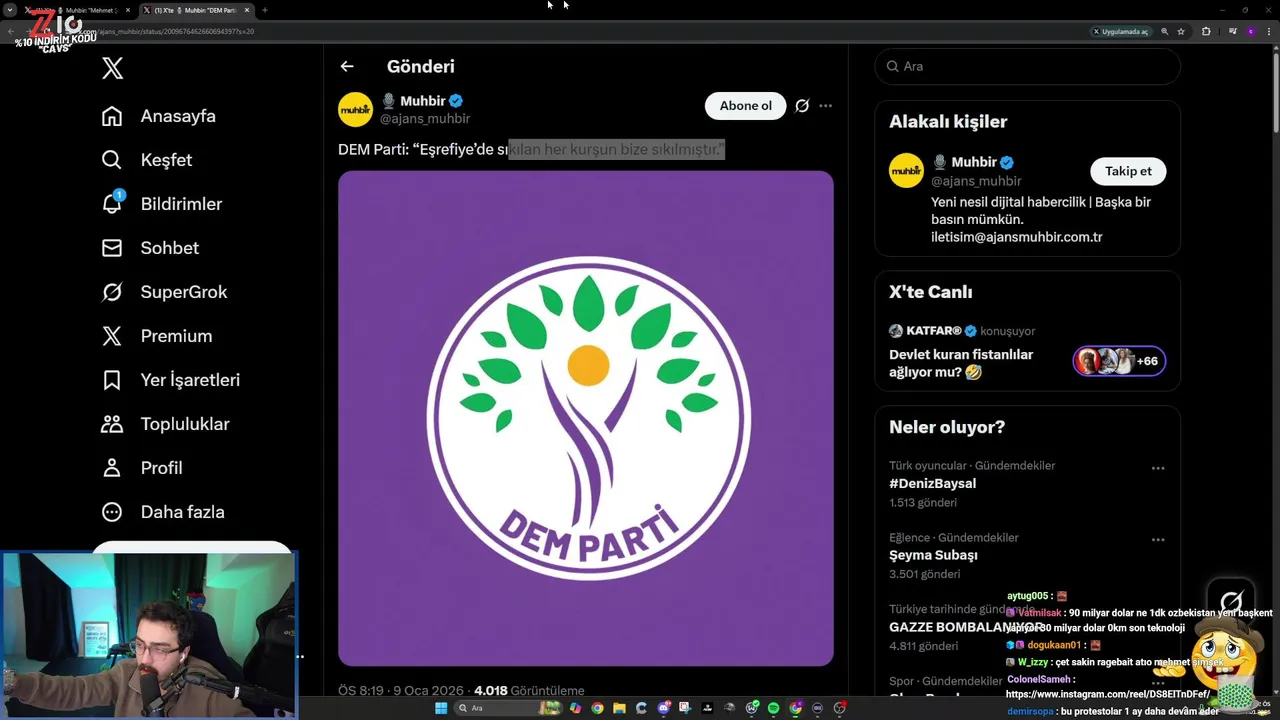The image size is (1280, 720).
Task: Expand the Daha fazla menu
Action: (x=162, y=512)
